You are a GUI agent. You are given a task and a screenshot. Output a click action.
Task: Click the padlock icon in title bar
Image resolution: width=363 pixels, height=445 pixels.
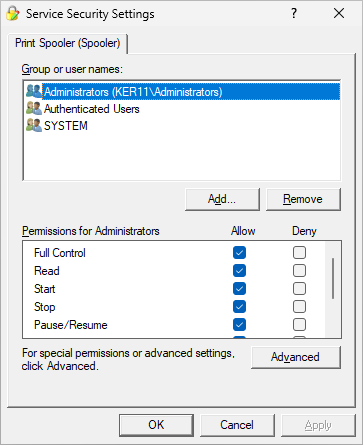pyautogui.click(x=13, y=13)
